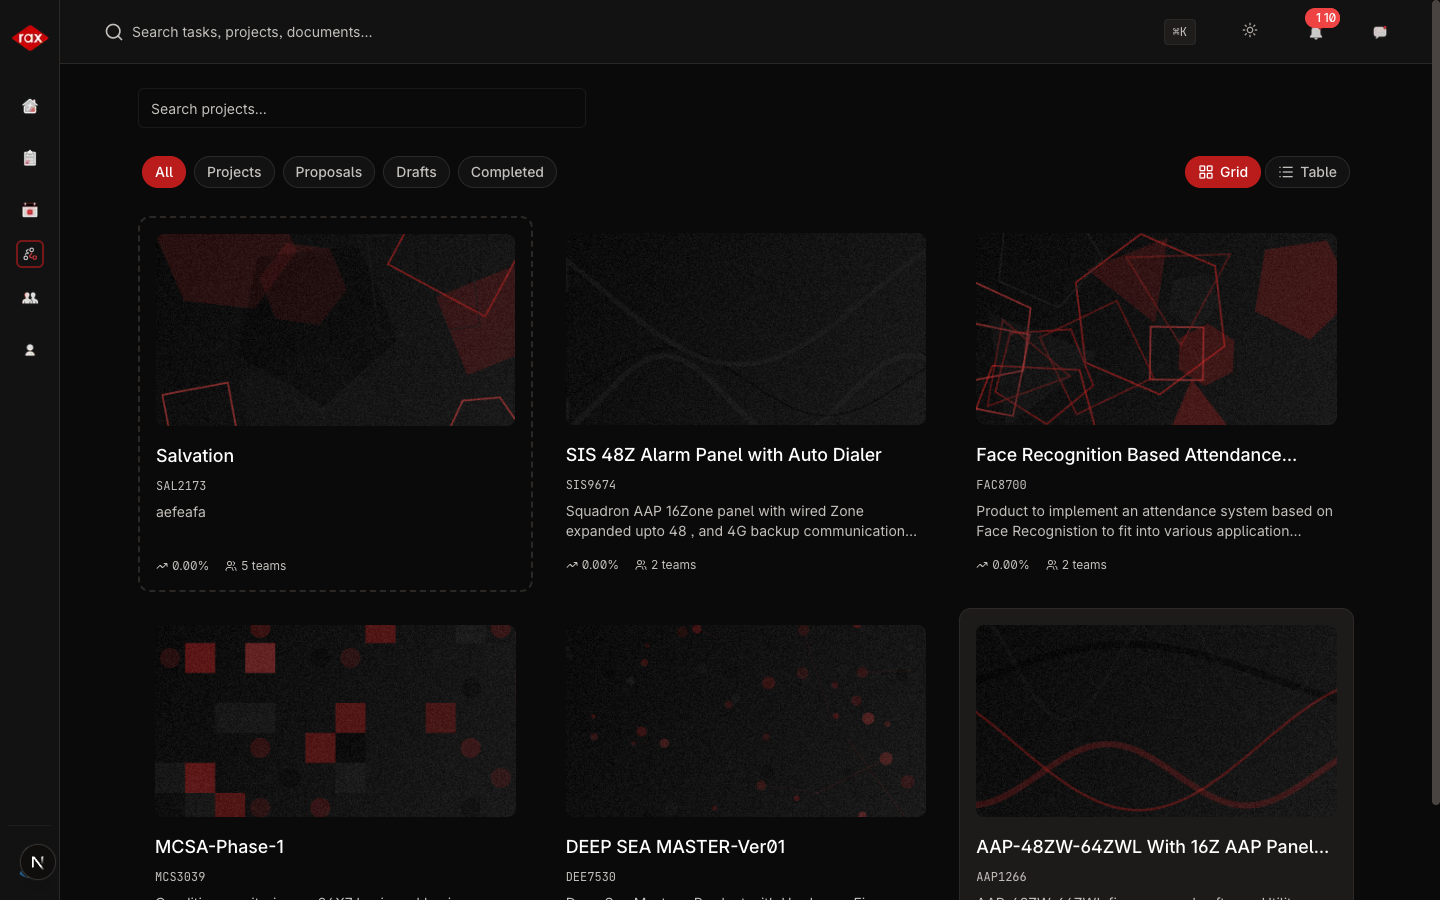This screenshot has width=1440, height=900.
Task: Open notifications bell showing 110 alerts
Action: (1316, 32)
